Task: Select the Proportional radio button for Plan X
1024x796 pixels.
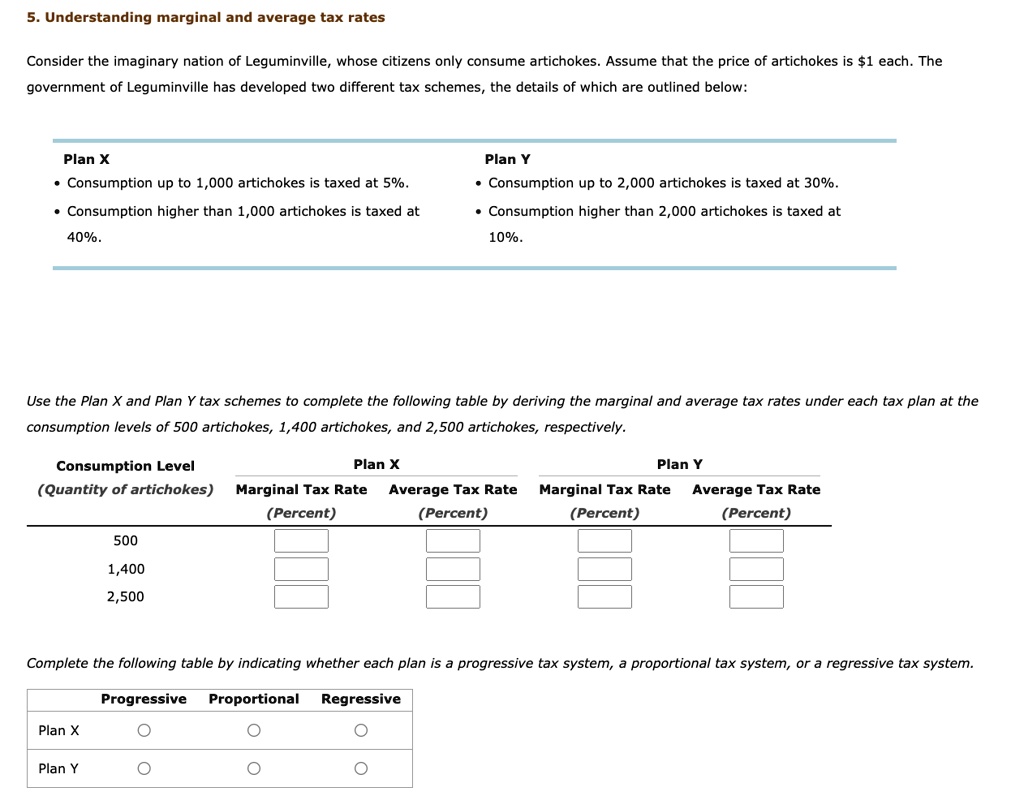Action: (253, 730)
